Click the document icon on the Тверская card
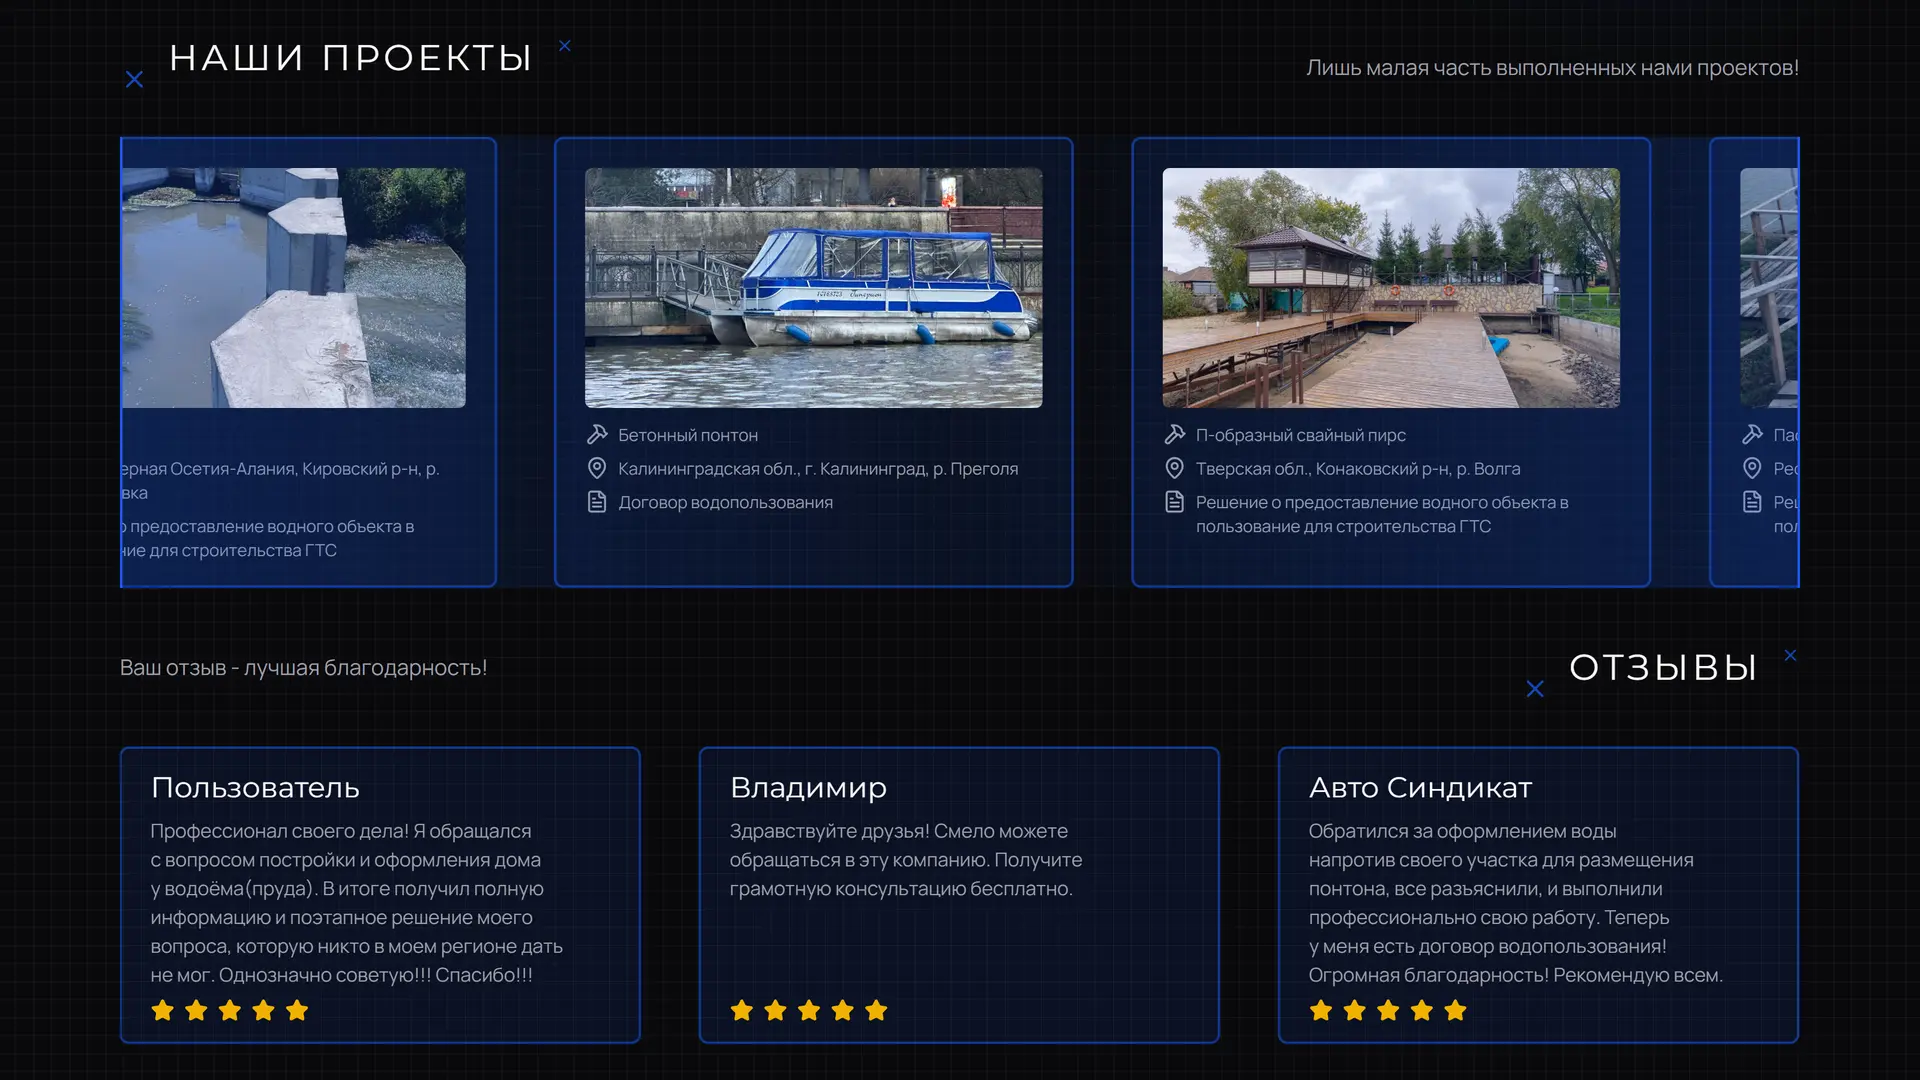This screenshot has width=1920, height=1080. coord(1174,503)
